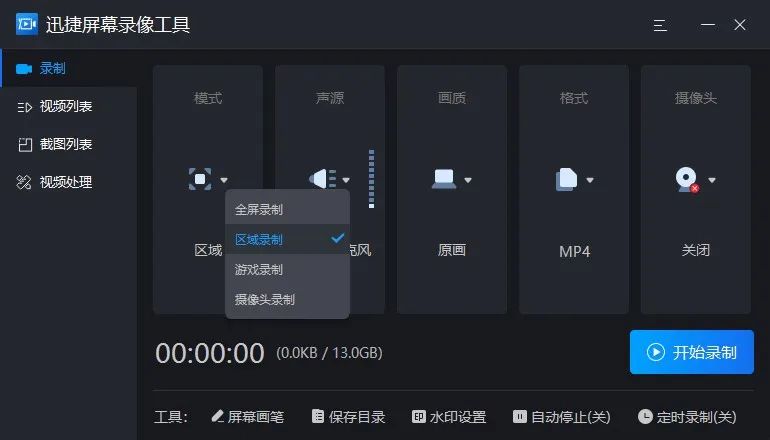Close the recorder window
The width and height of the screenshot is (770, 440).
click(740, 25)
